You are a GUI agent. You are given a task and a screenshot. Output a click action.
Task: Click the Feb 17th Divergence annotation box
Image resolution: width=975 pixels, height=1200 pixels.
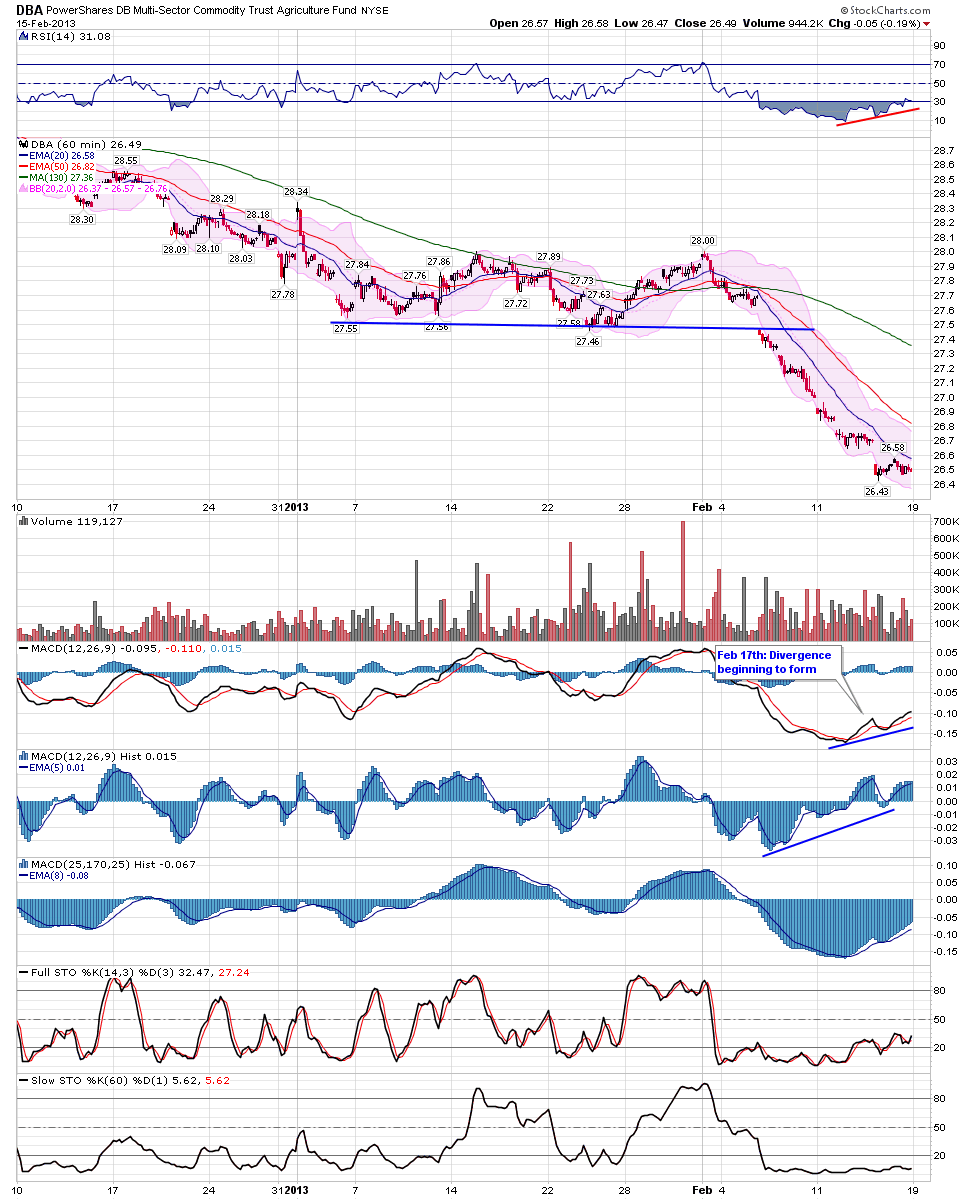click(x=780, y=661)
